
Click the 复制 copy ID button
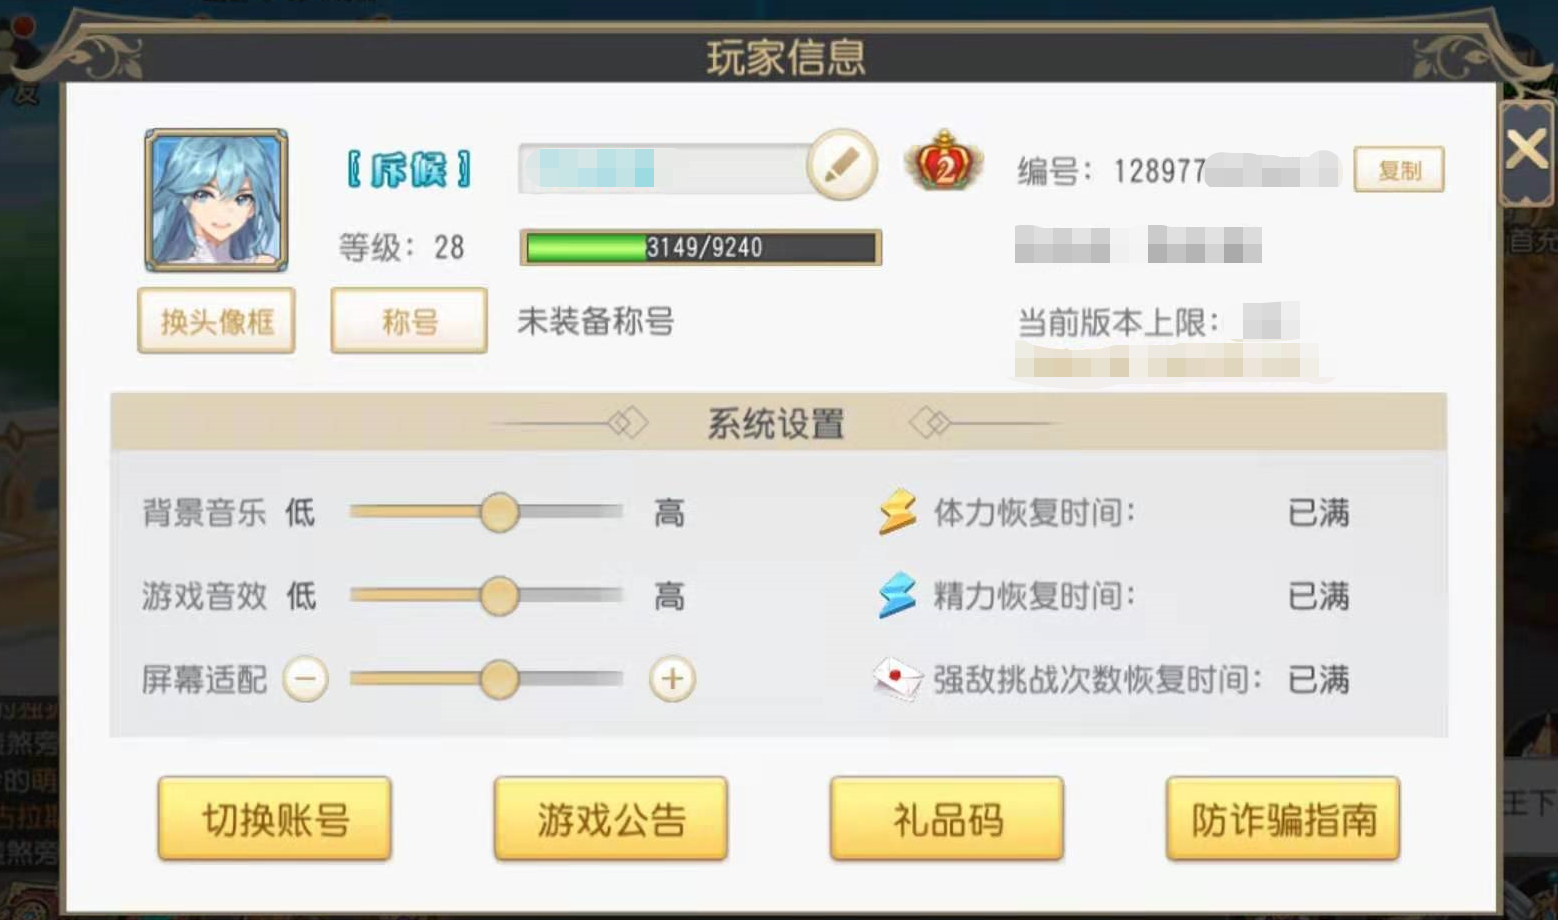pyautogui.click(x=1399, y=170)
